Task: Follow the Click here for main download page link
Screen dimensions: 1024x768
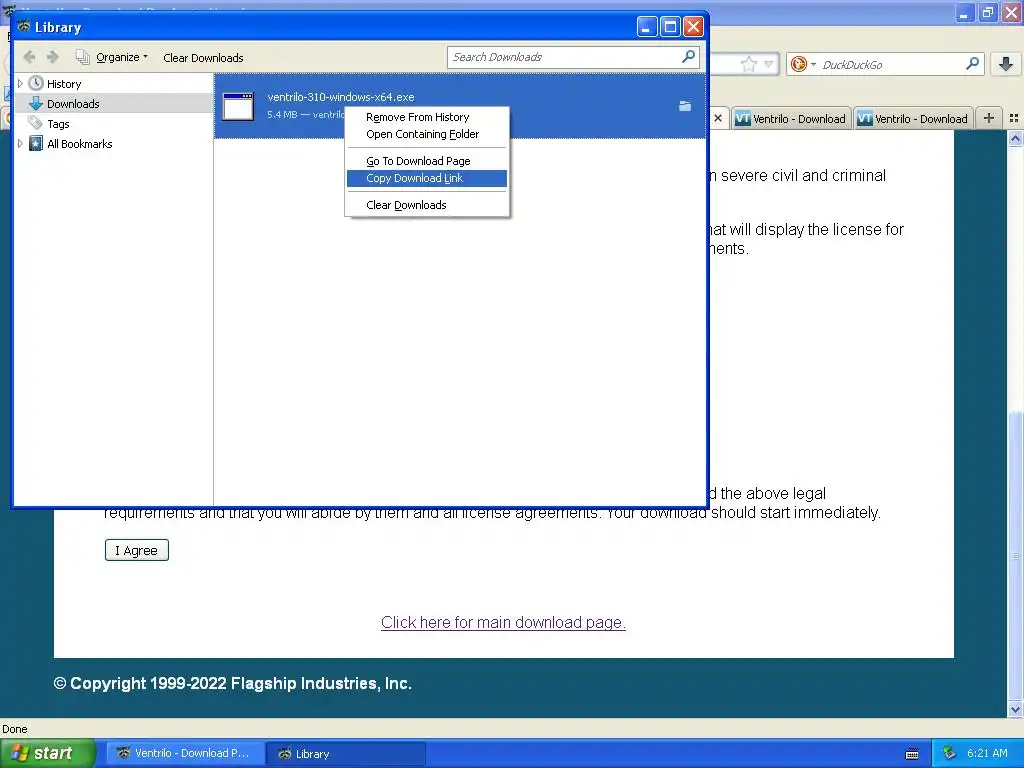Action: [504, 622]
